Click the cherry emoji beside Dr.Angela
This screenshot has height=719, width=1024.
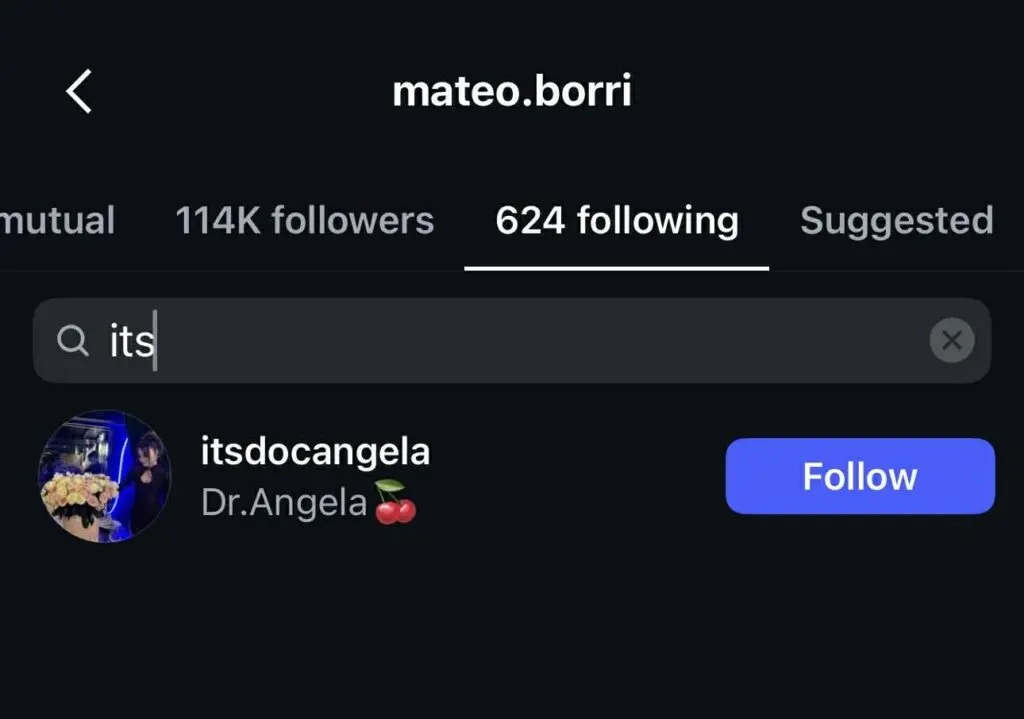(395, 503)
